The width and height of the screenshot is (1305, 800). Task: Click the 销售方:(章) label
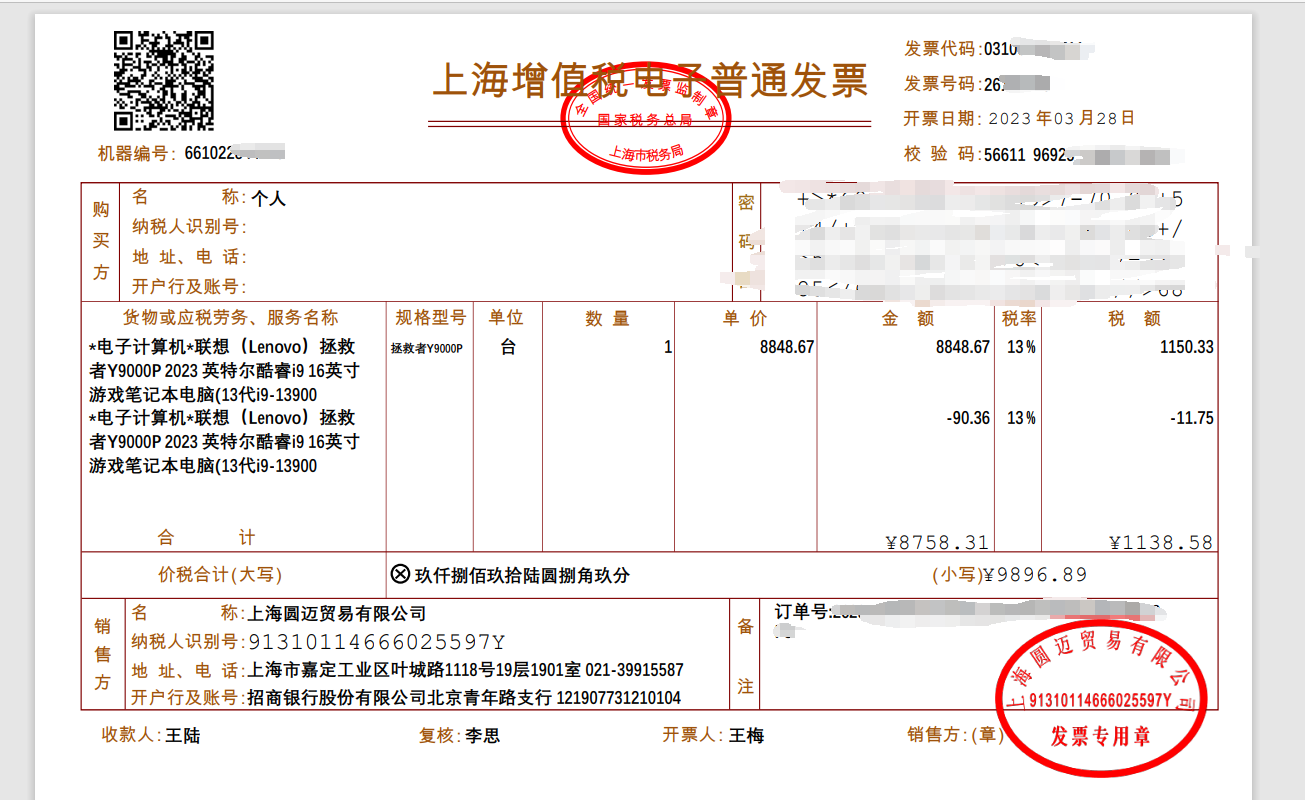pyautogui.click(x=956, y=735)
